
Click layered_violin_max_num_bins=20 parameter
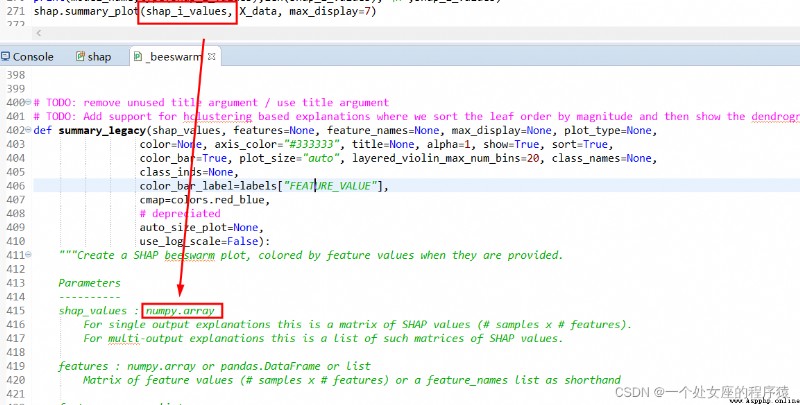(446, 158)
